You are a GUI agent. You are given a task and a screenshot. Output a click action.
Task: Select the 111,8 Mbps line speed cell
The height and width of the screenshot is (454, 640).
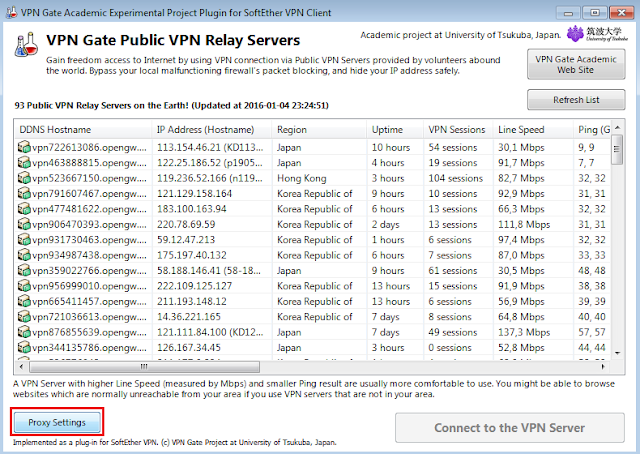click(x=524, y=225)
